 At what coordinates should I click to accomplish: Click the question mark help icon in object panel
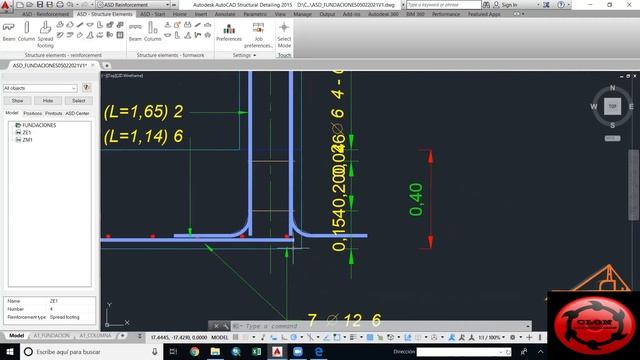point(86,87)
